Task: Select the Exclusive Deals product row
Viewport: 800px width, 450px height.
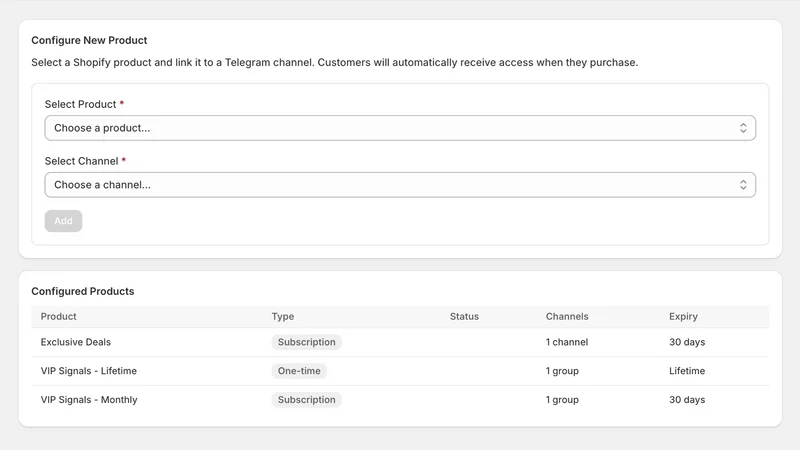Action: (400, 342)
